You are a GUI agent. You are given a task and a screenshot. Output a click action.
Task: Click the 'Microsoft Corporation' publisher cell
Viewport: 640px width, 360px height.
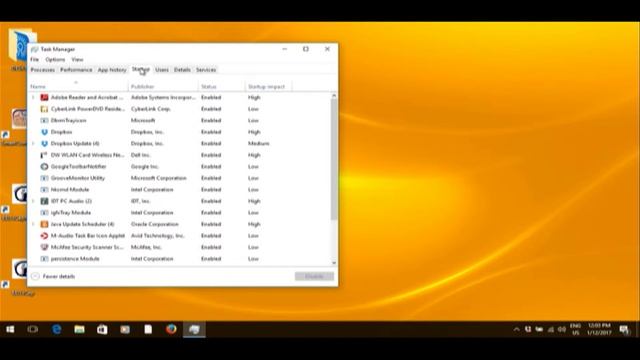click(x=158, y=178)
